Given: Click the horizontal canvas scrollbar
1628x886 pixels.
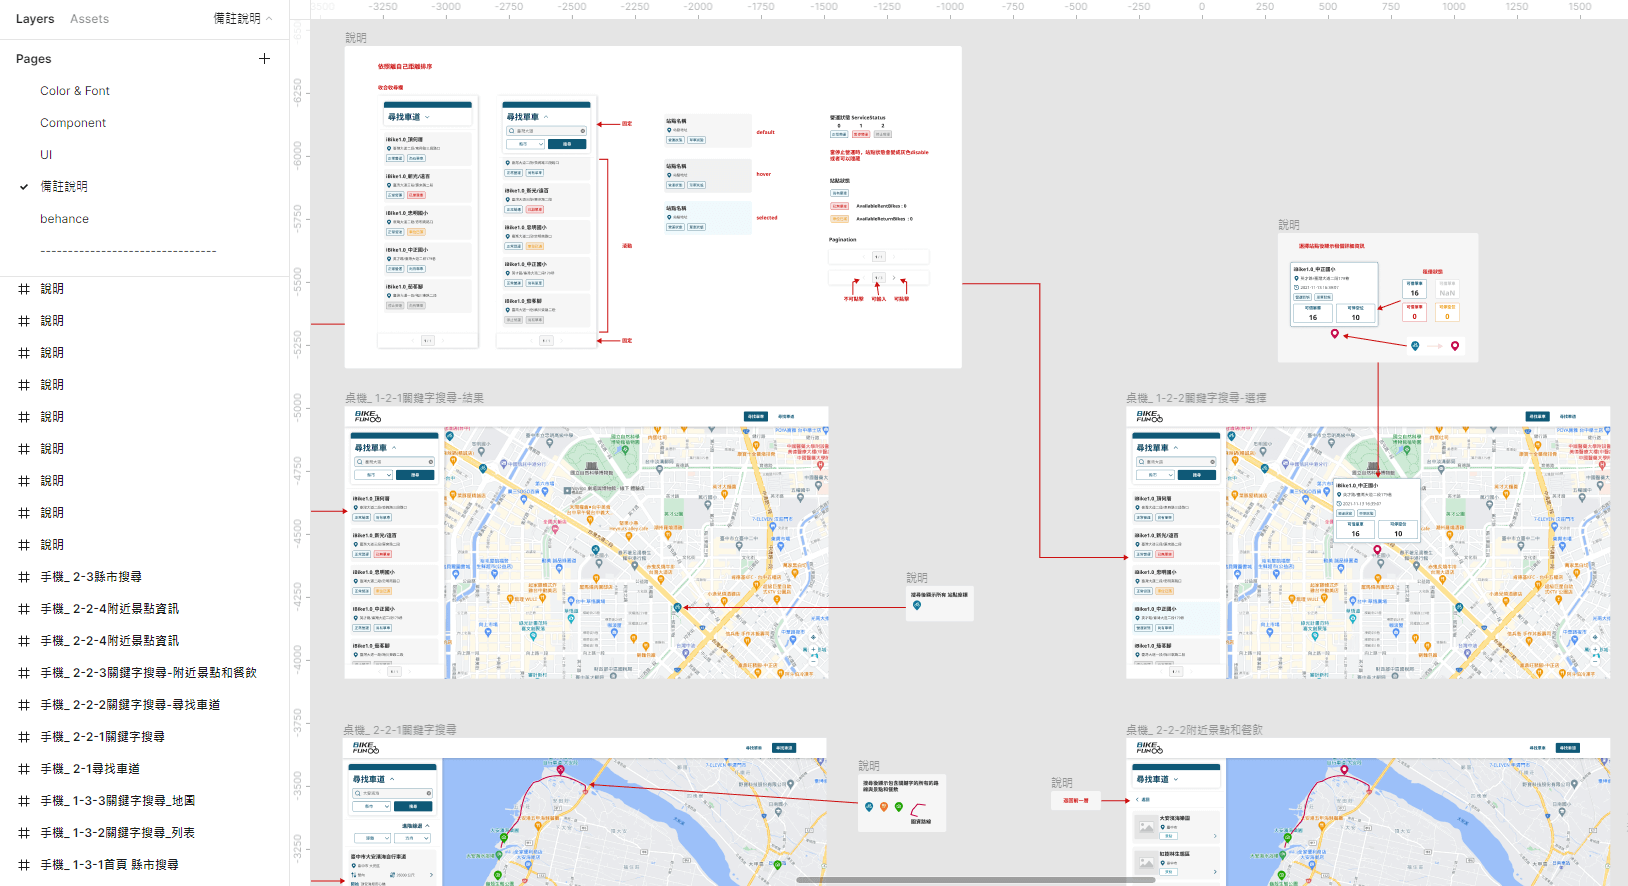Looking at the screenshot, I should coord(975,881).
